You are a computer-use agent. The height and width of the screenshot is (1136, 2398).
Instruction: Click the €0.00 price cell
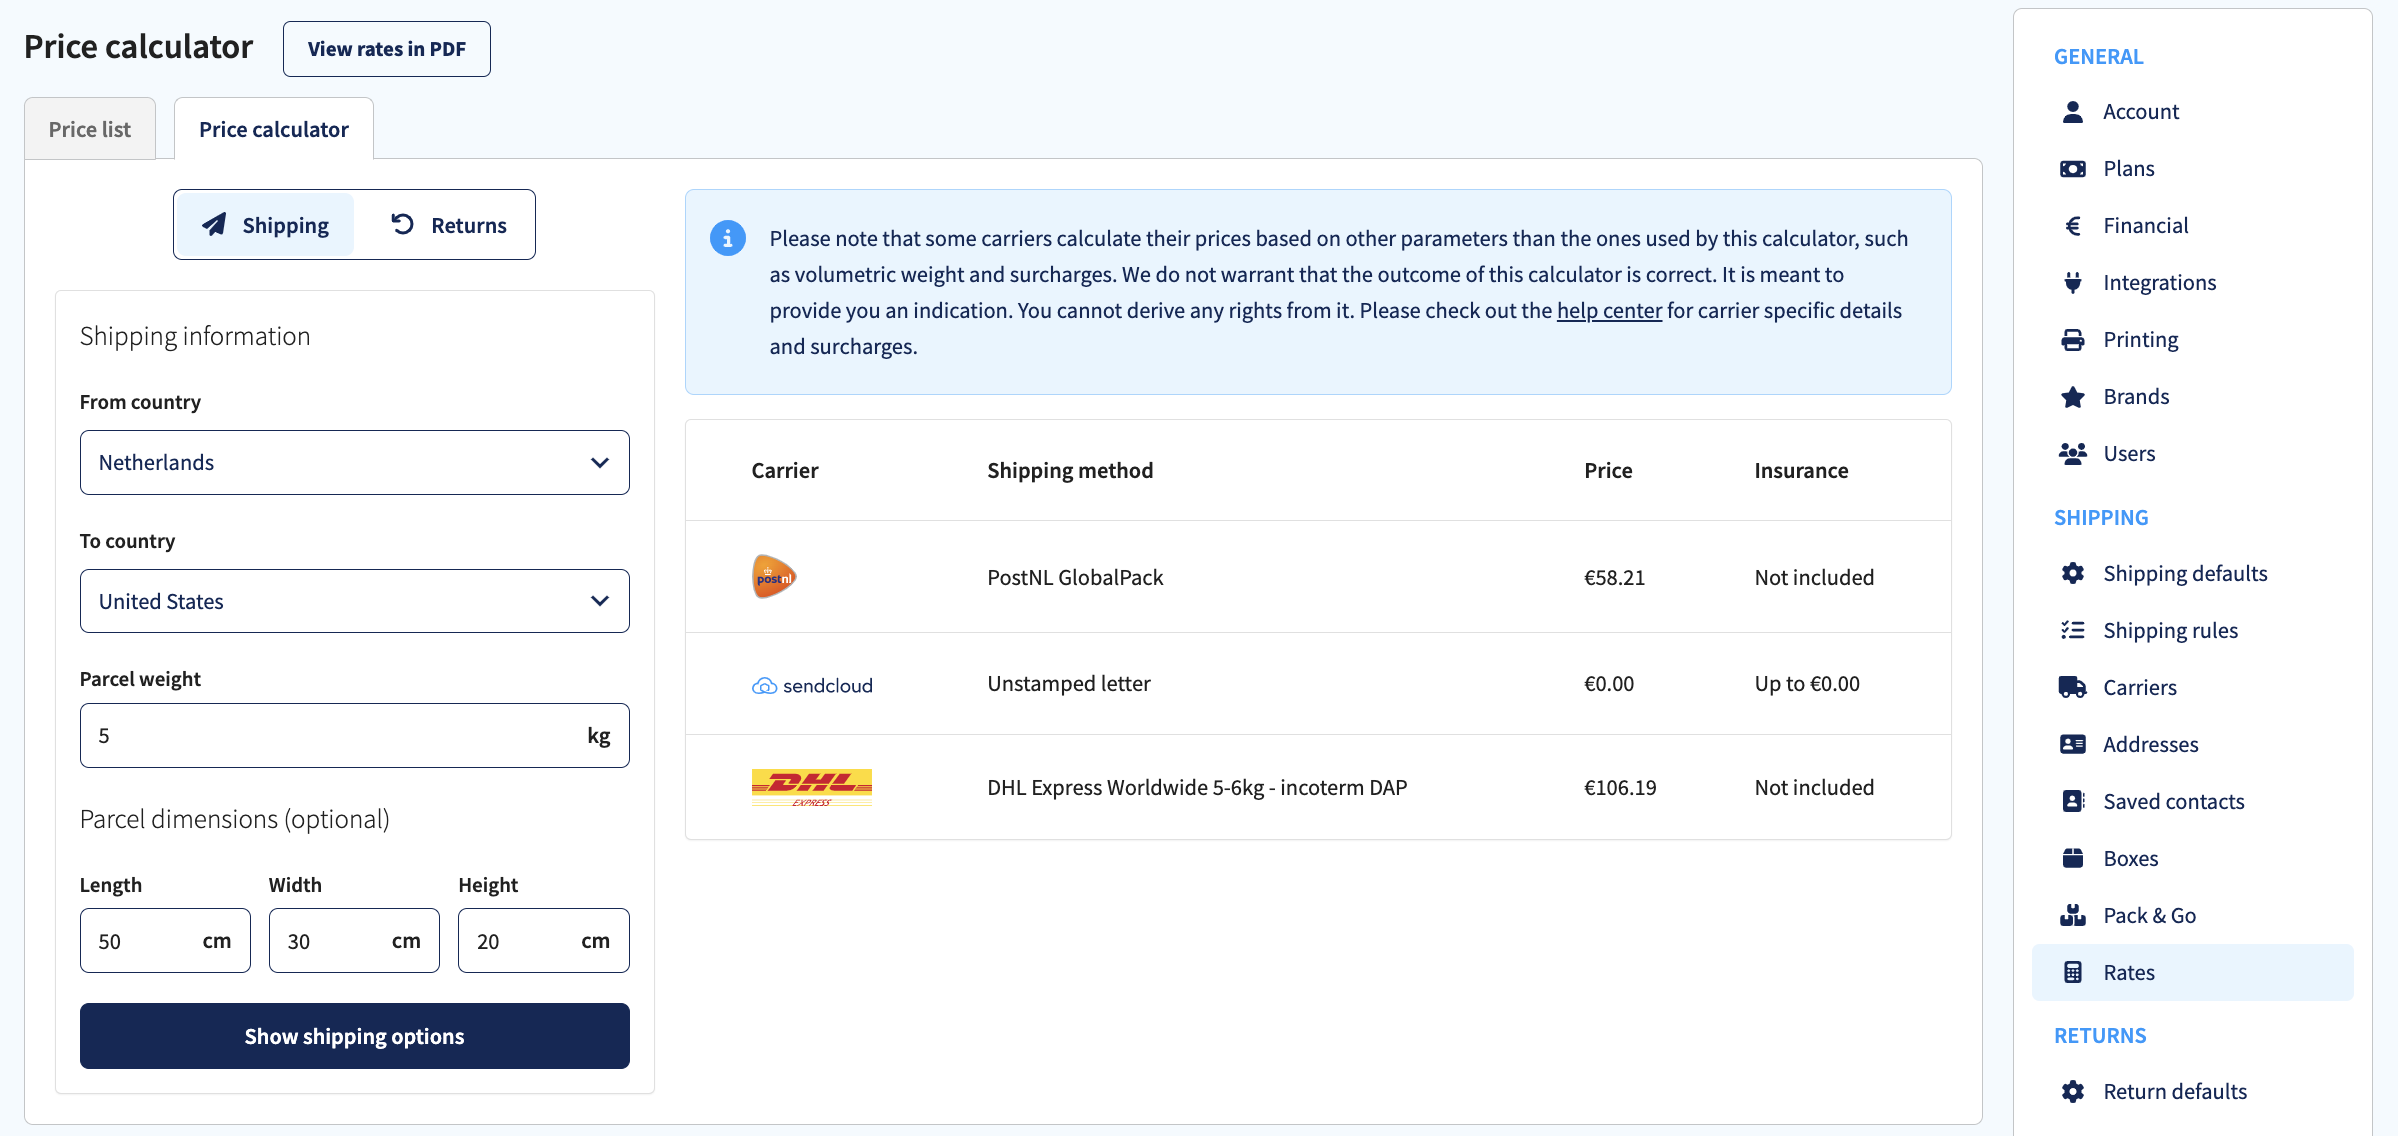1609,684
